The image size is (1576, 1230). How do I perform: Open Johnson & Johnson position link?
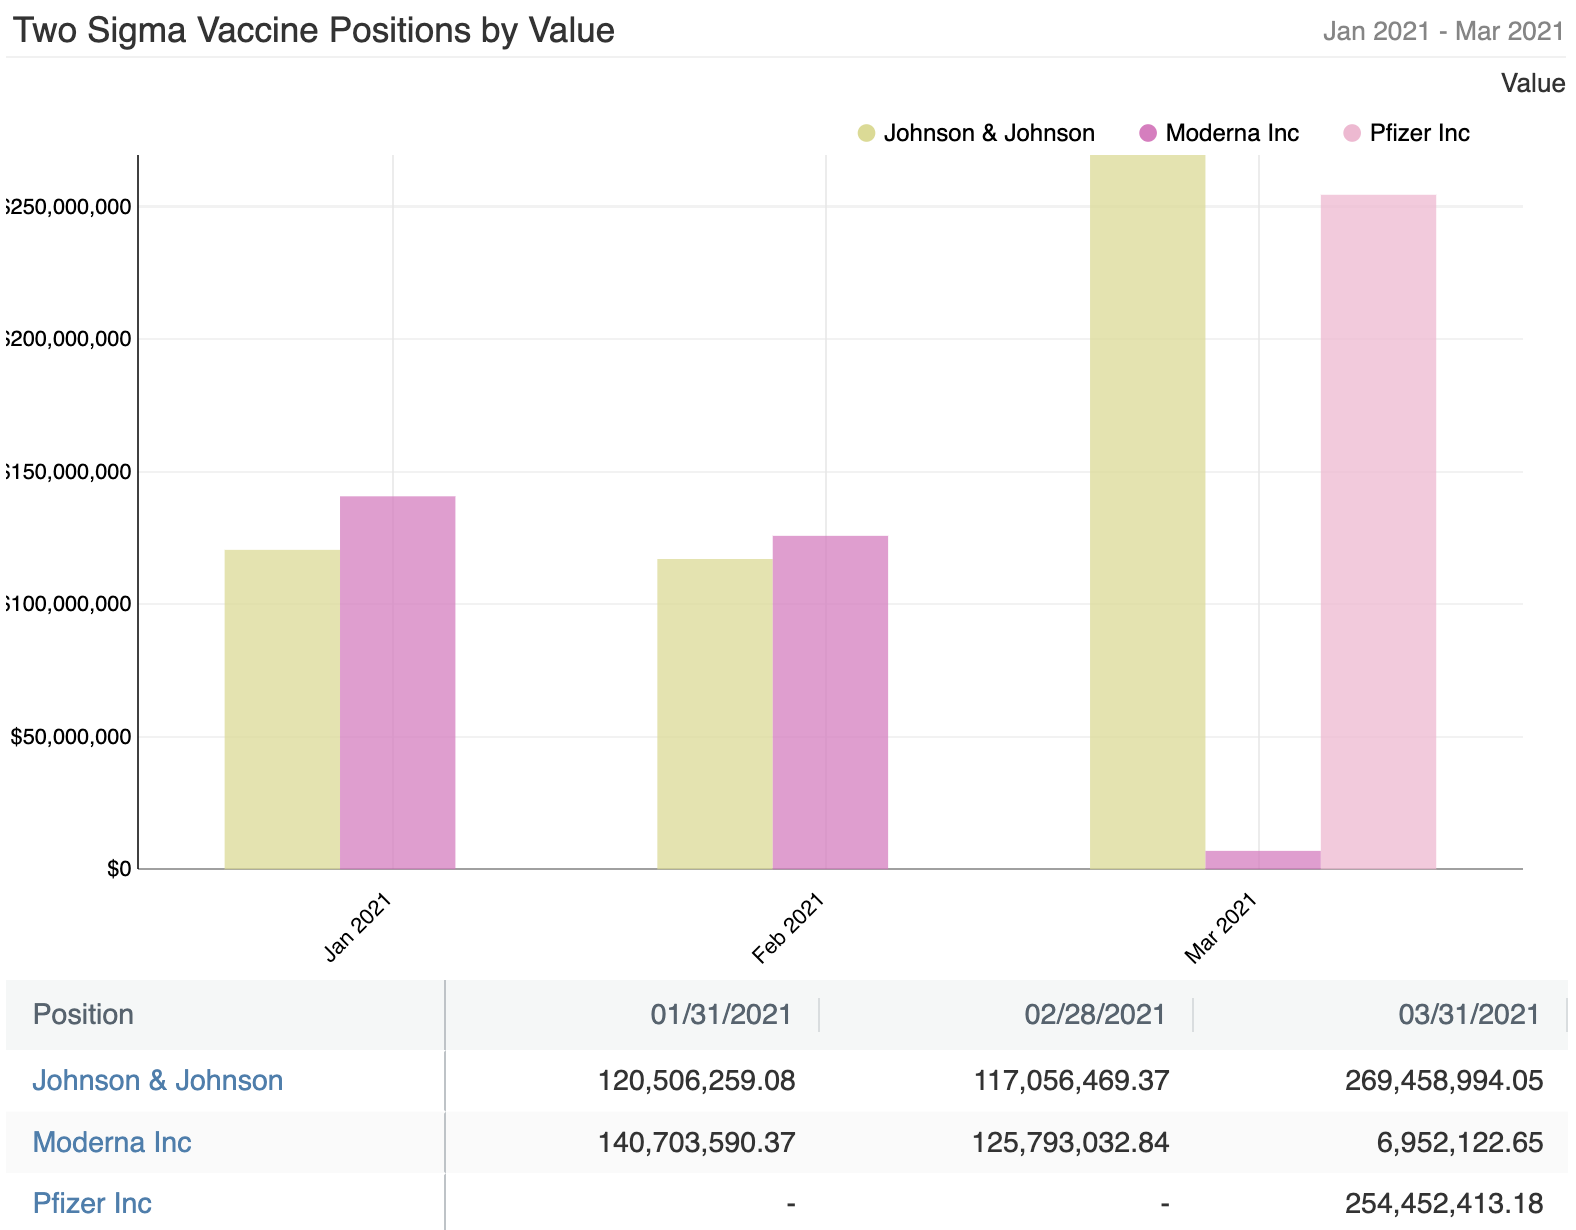click(x=158, y=1080)
